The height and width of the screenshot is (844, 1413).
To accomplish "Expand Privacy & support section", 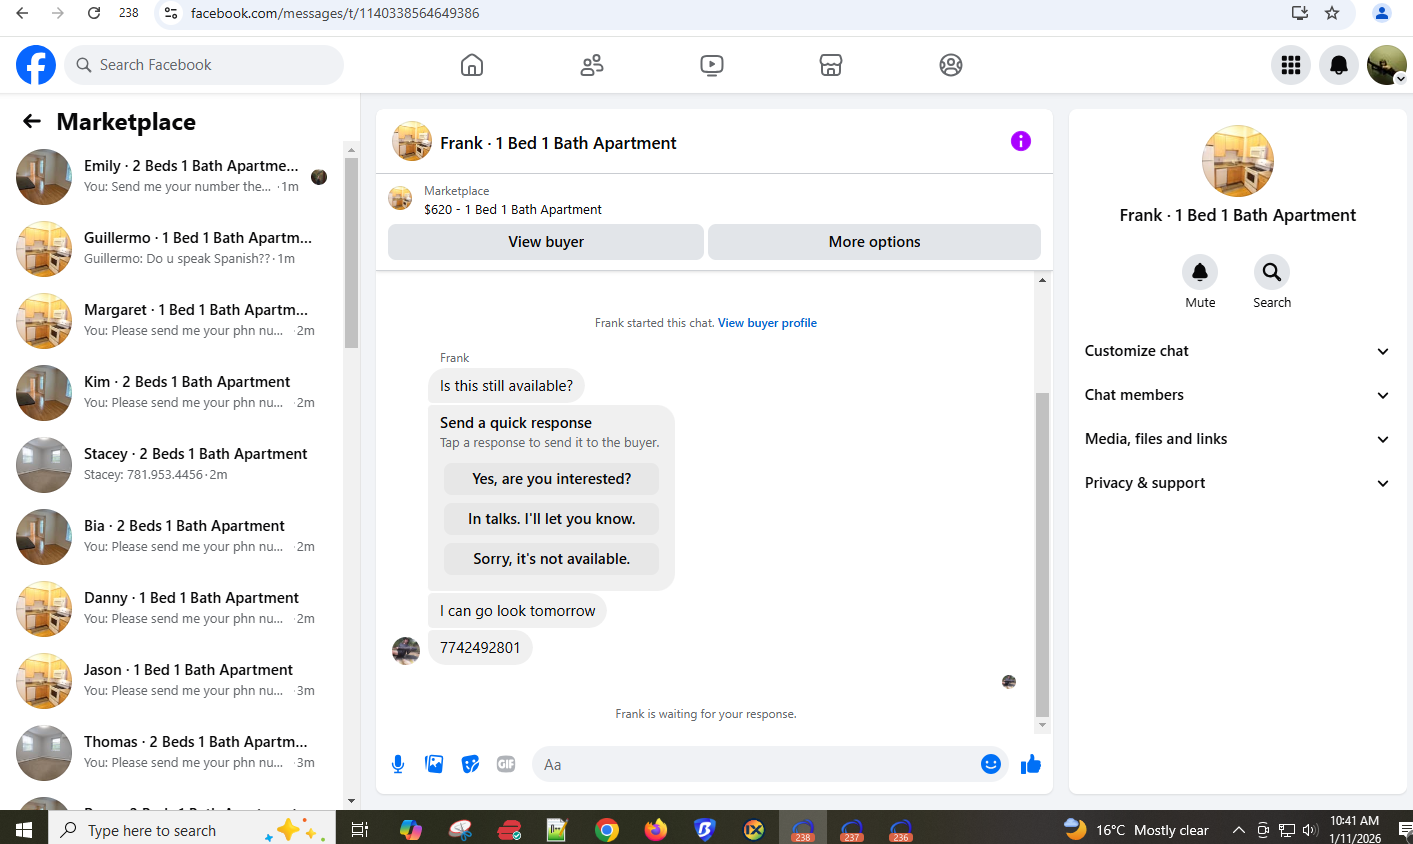I will (x=1238, y=483).
